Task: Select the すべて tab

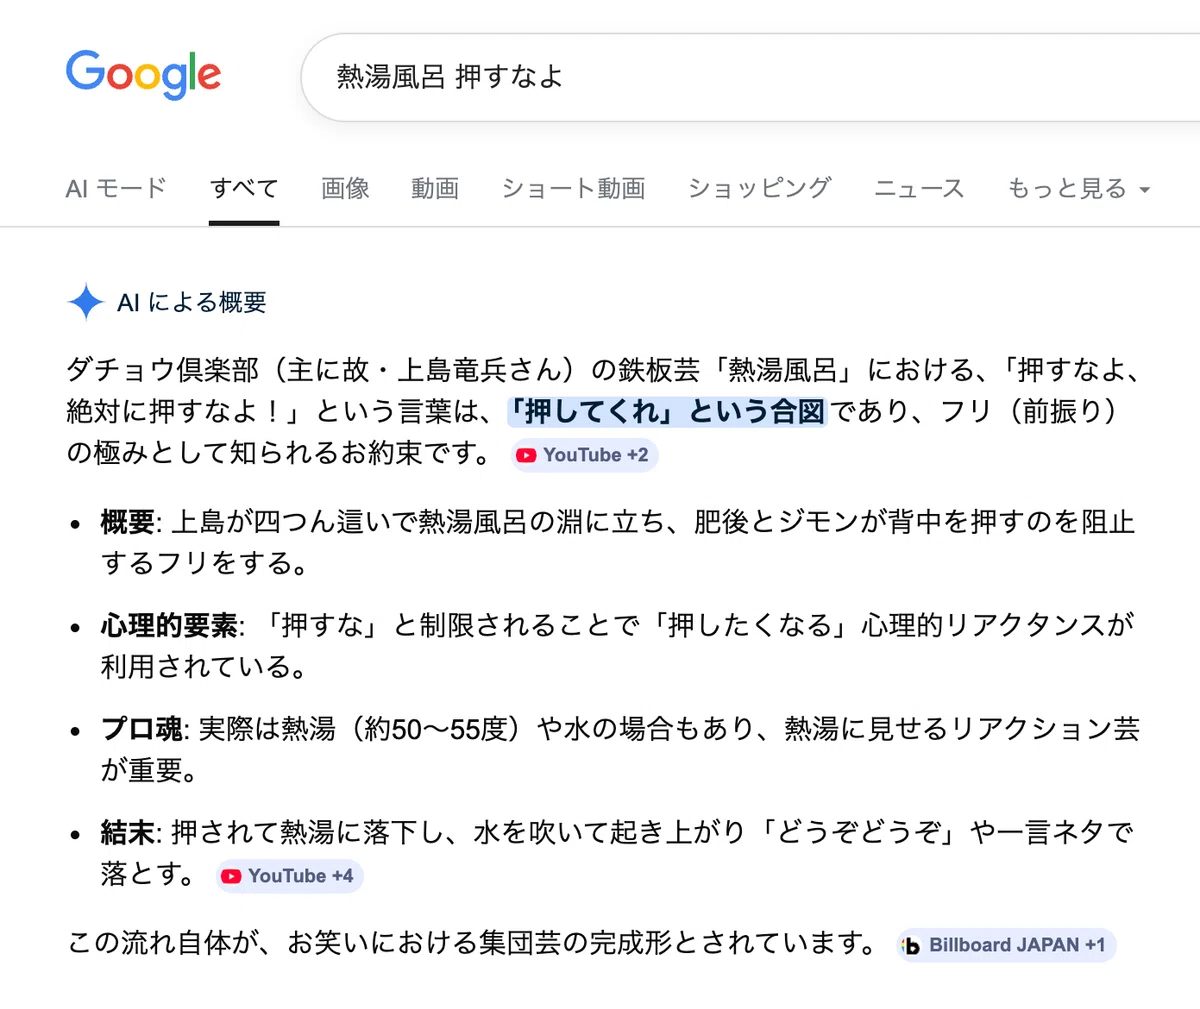Action: coord(244,188)
